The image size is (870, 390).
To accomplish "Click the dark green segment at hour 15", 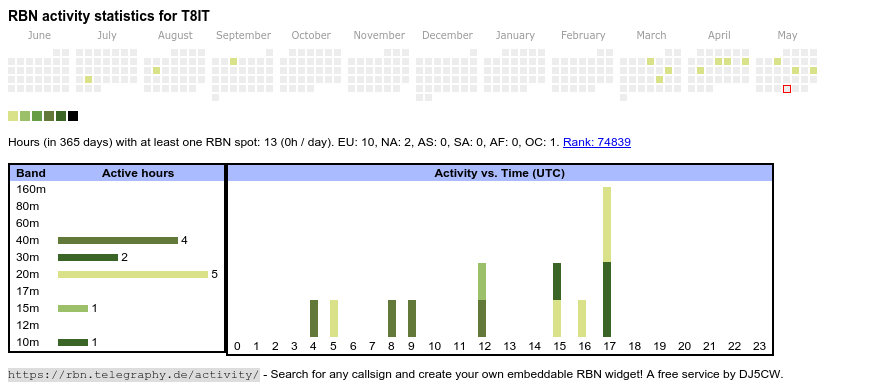I will coord(557,282).
